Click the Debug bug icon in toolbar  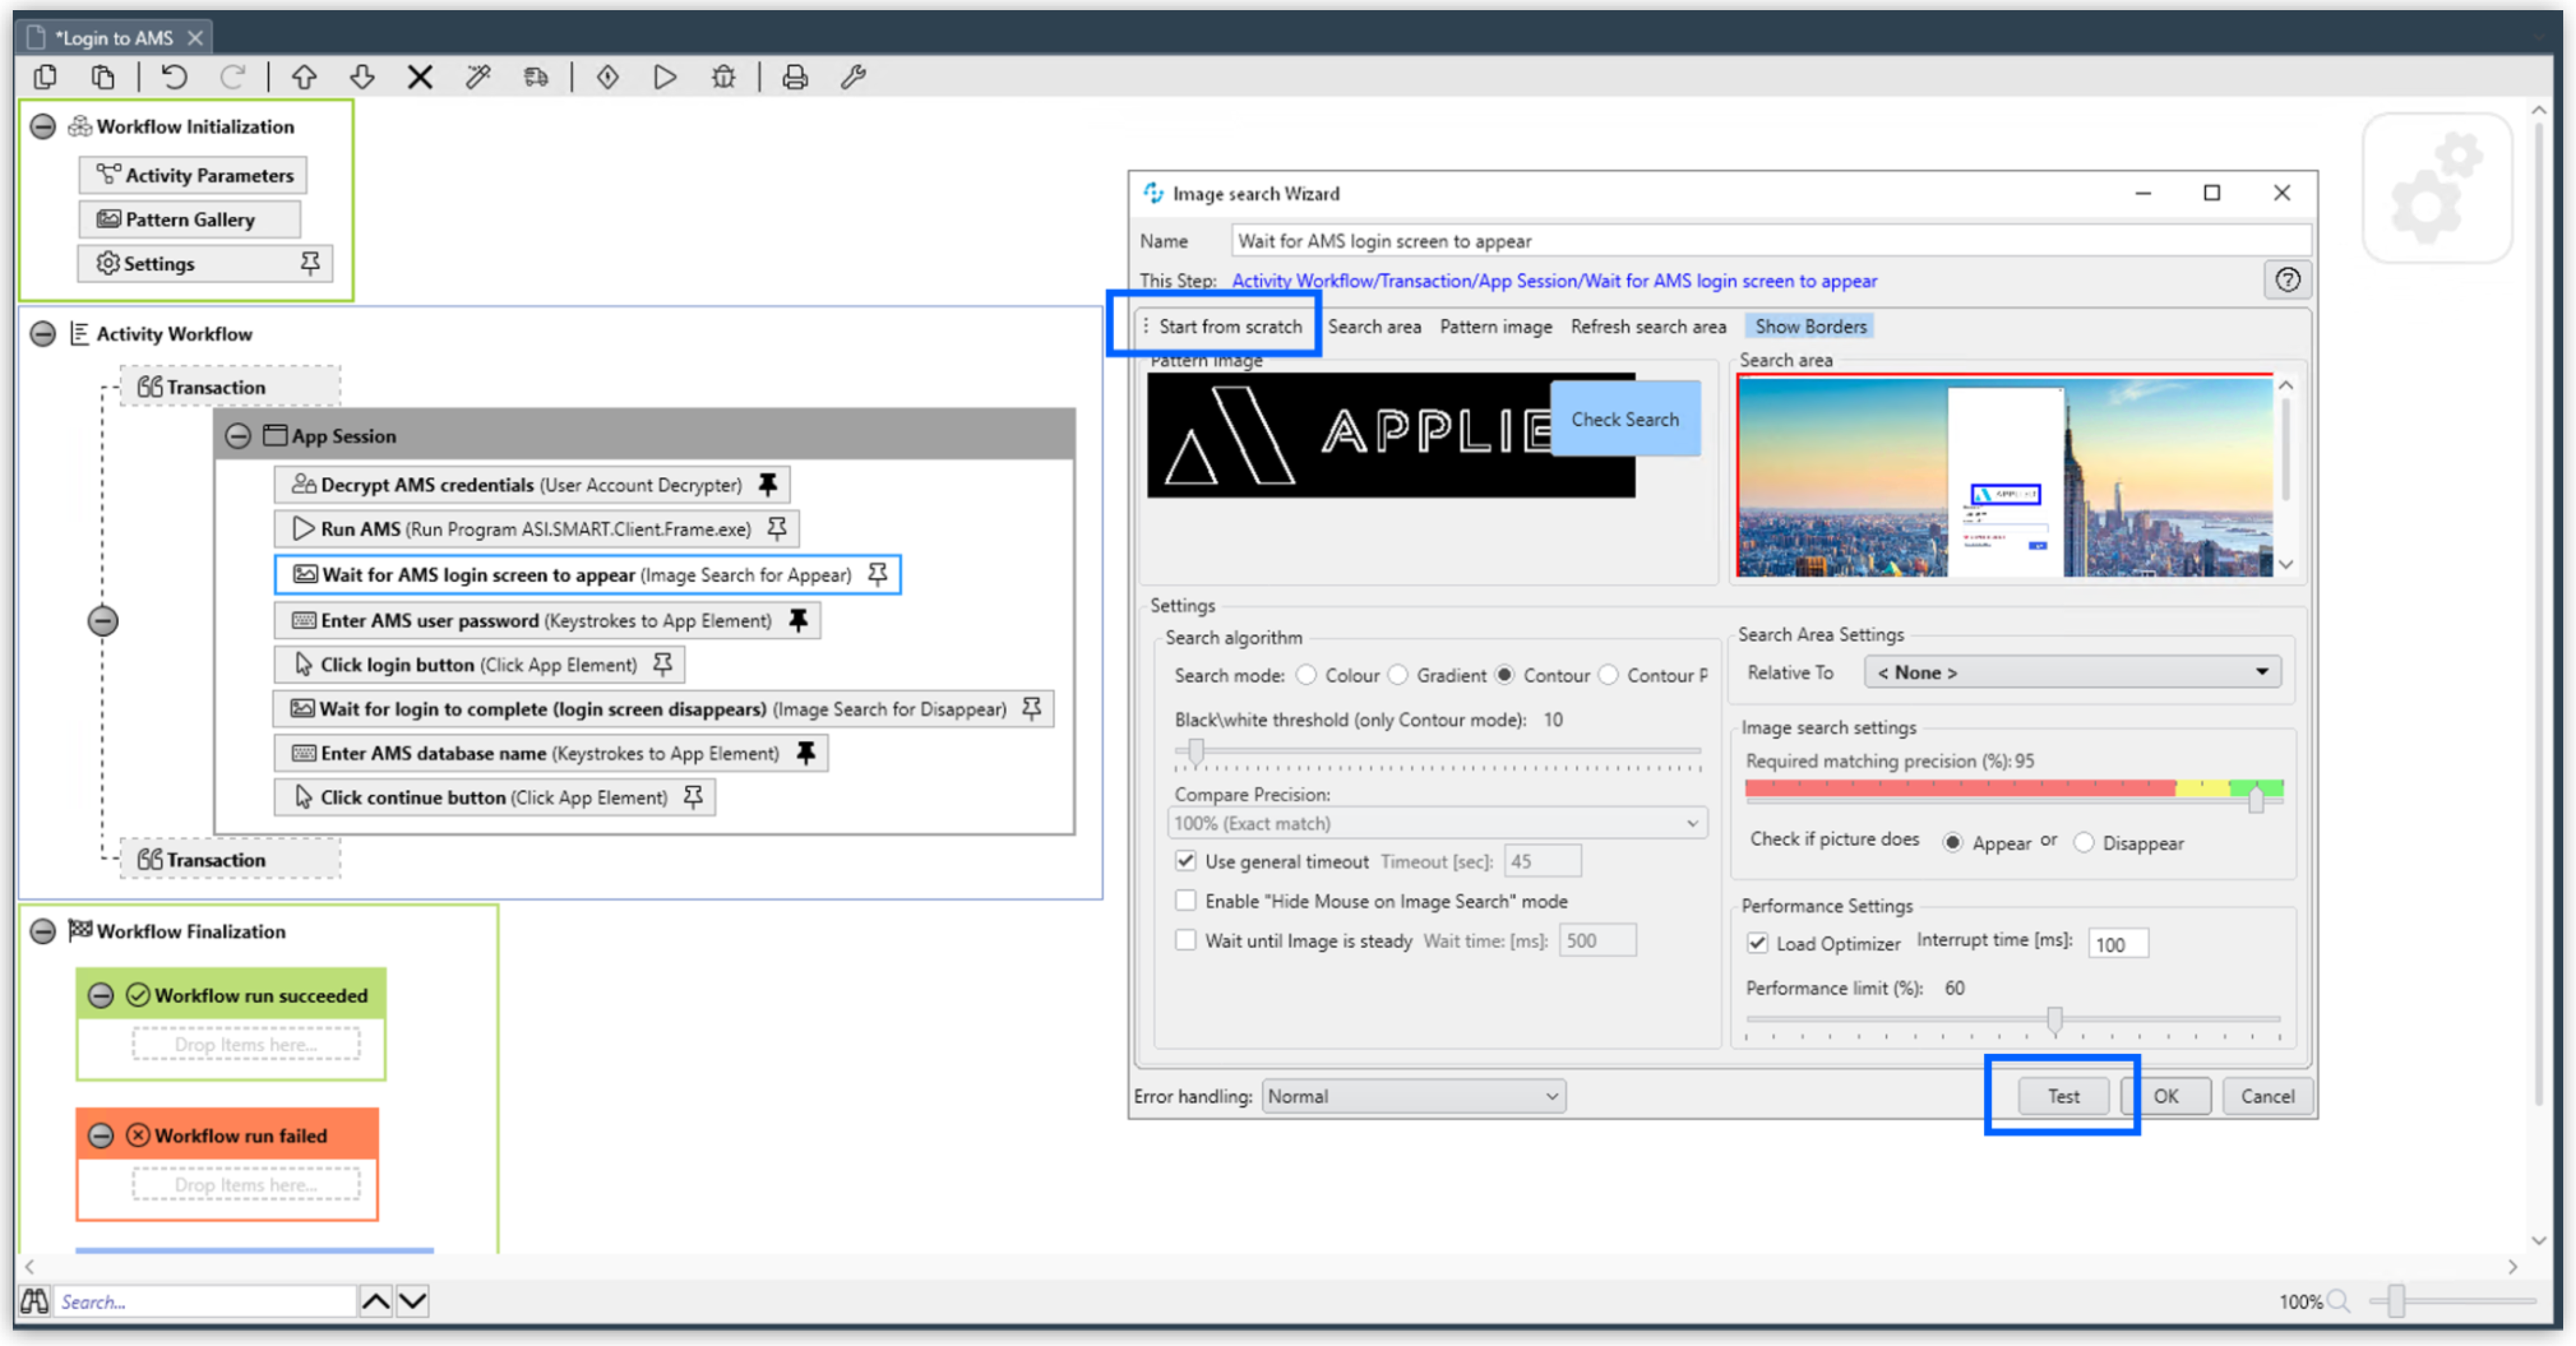click(723, 77)
